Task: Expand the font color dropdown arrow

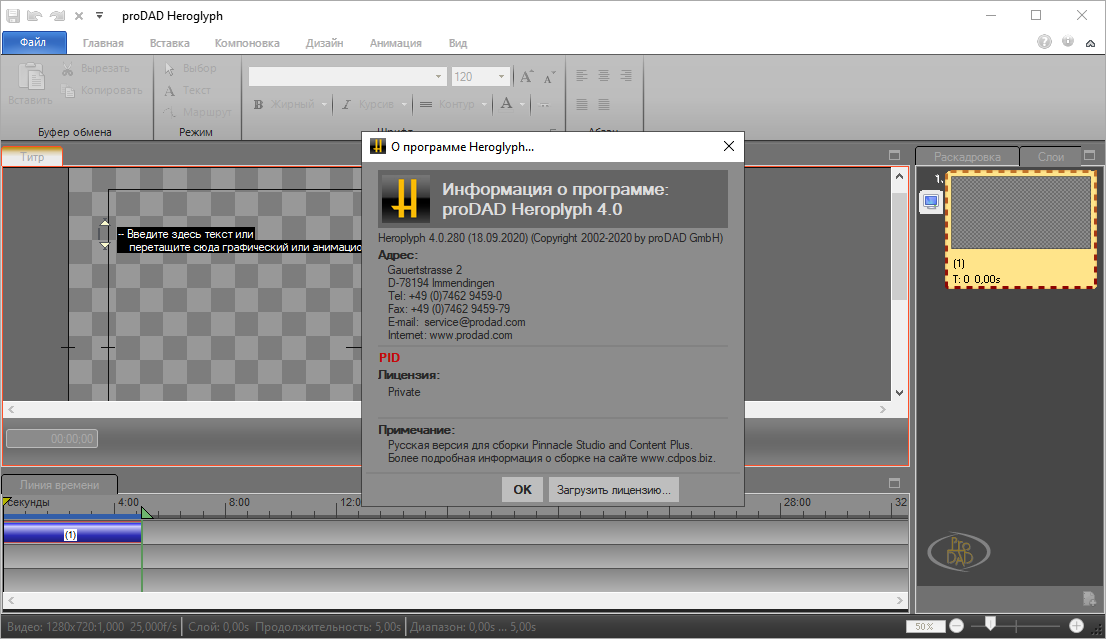Action: coord(523,104)
